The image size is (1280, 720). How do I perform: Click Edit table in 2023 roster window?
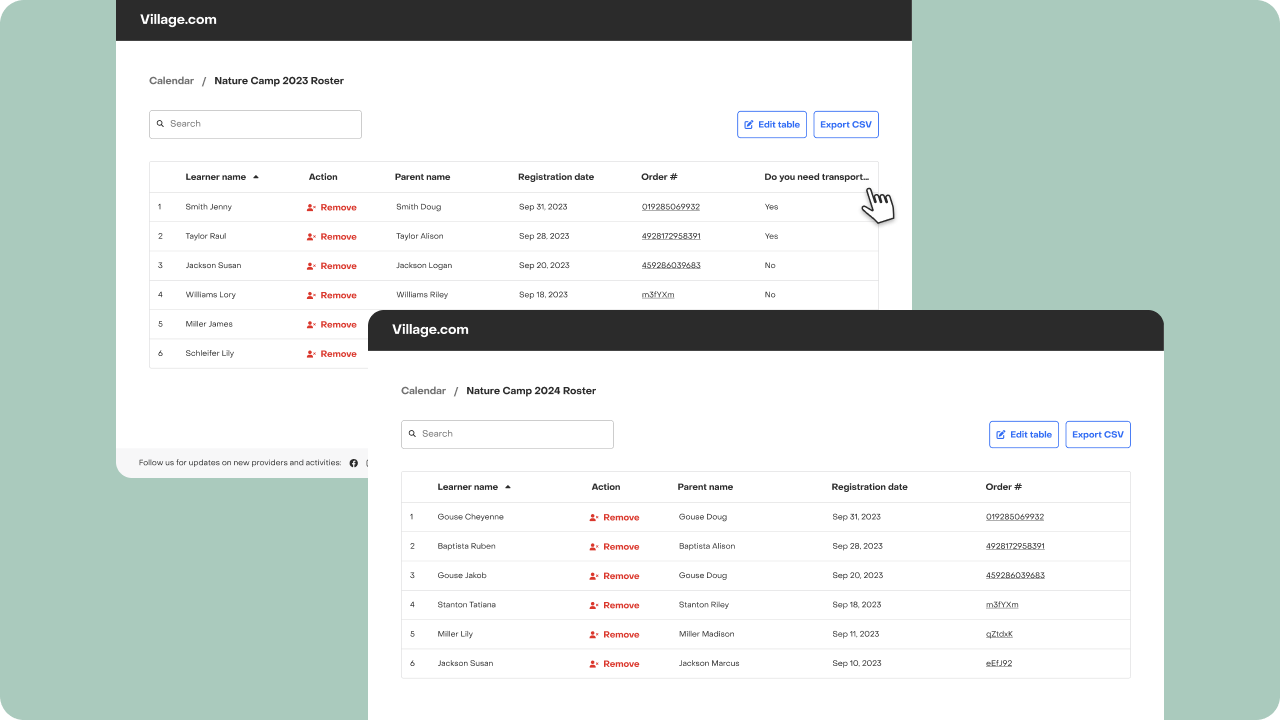tap(772, 125)
